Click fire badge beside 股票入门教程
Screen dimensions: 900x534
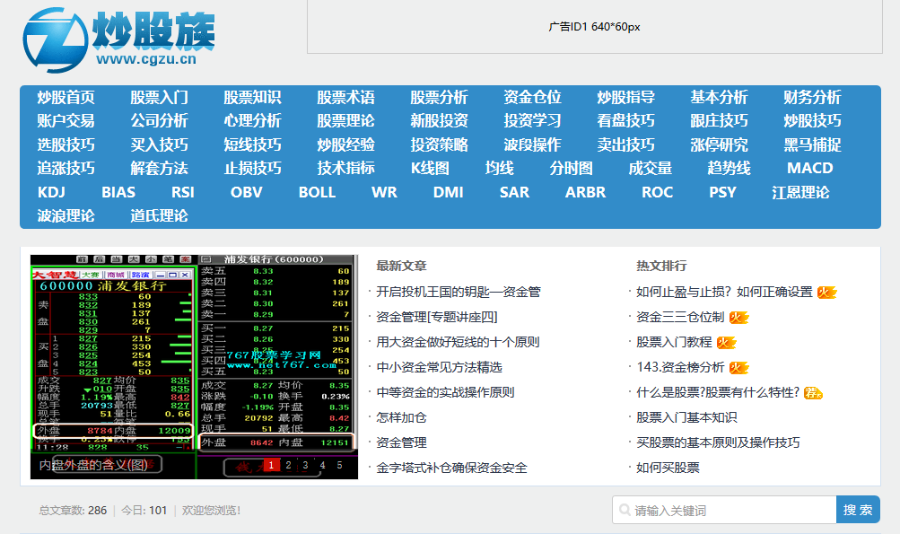(726, 343)
